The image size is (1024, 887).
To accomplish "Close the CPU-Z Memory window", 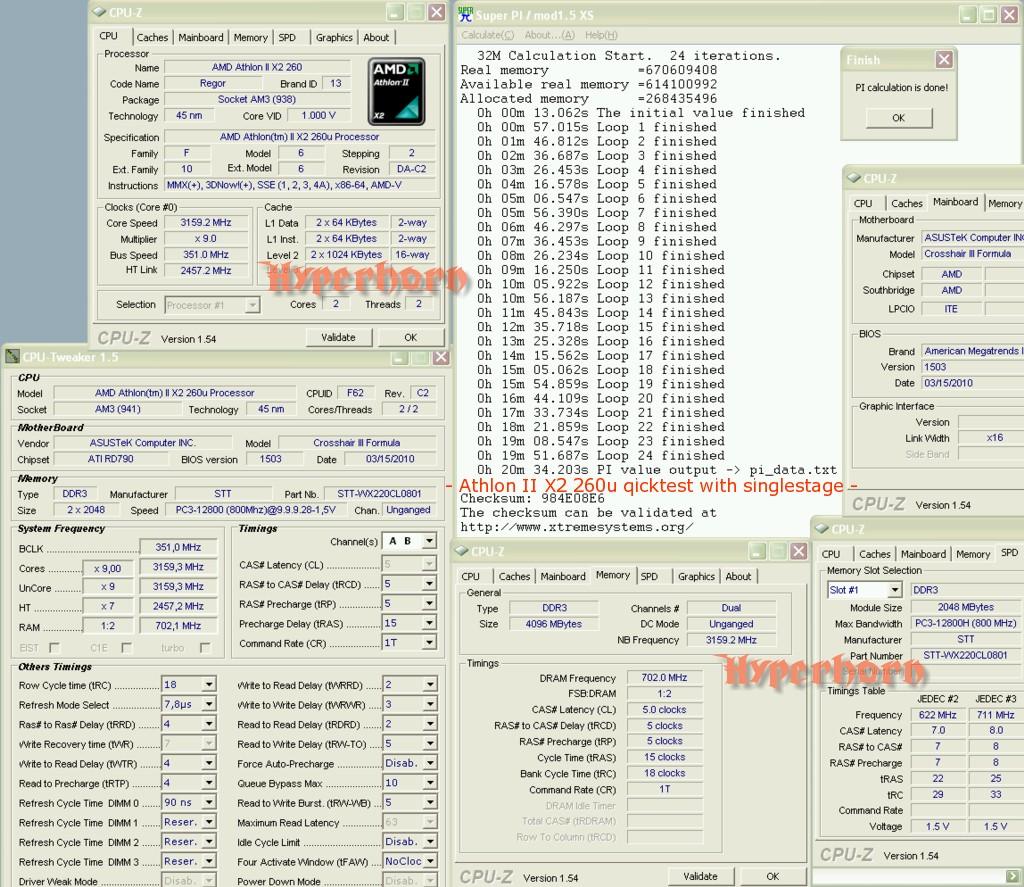I will click(799, 551).
